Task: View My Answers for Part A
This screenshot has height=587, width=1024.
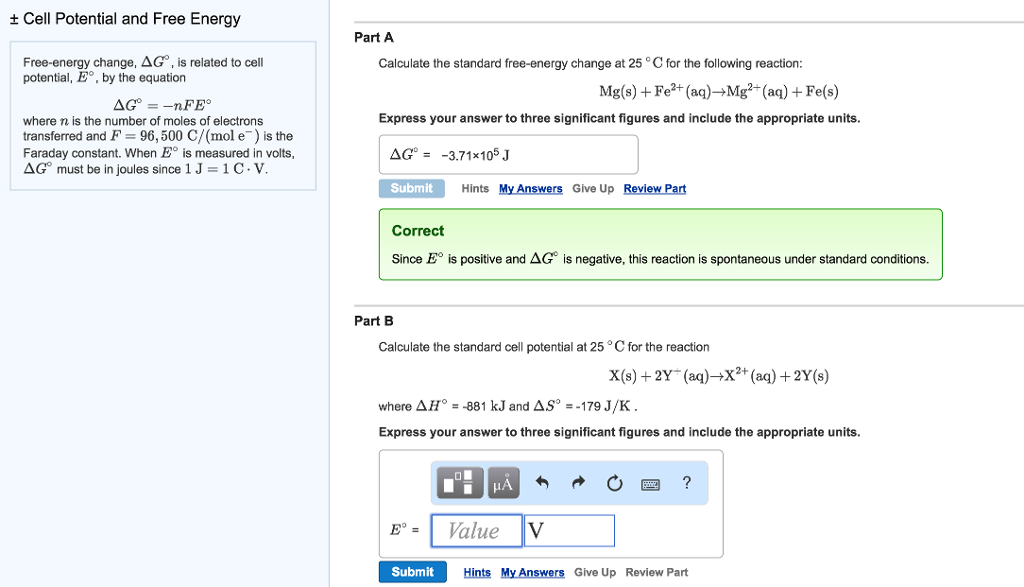Action: click(x=530, y=188)
